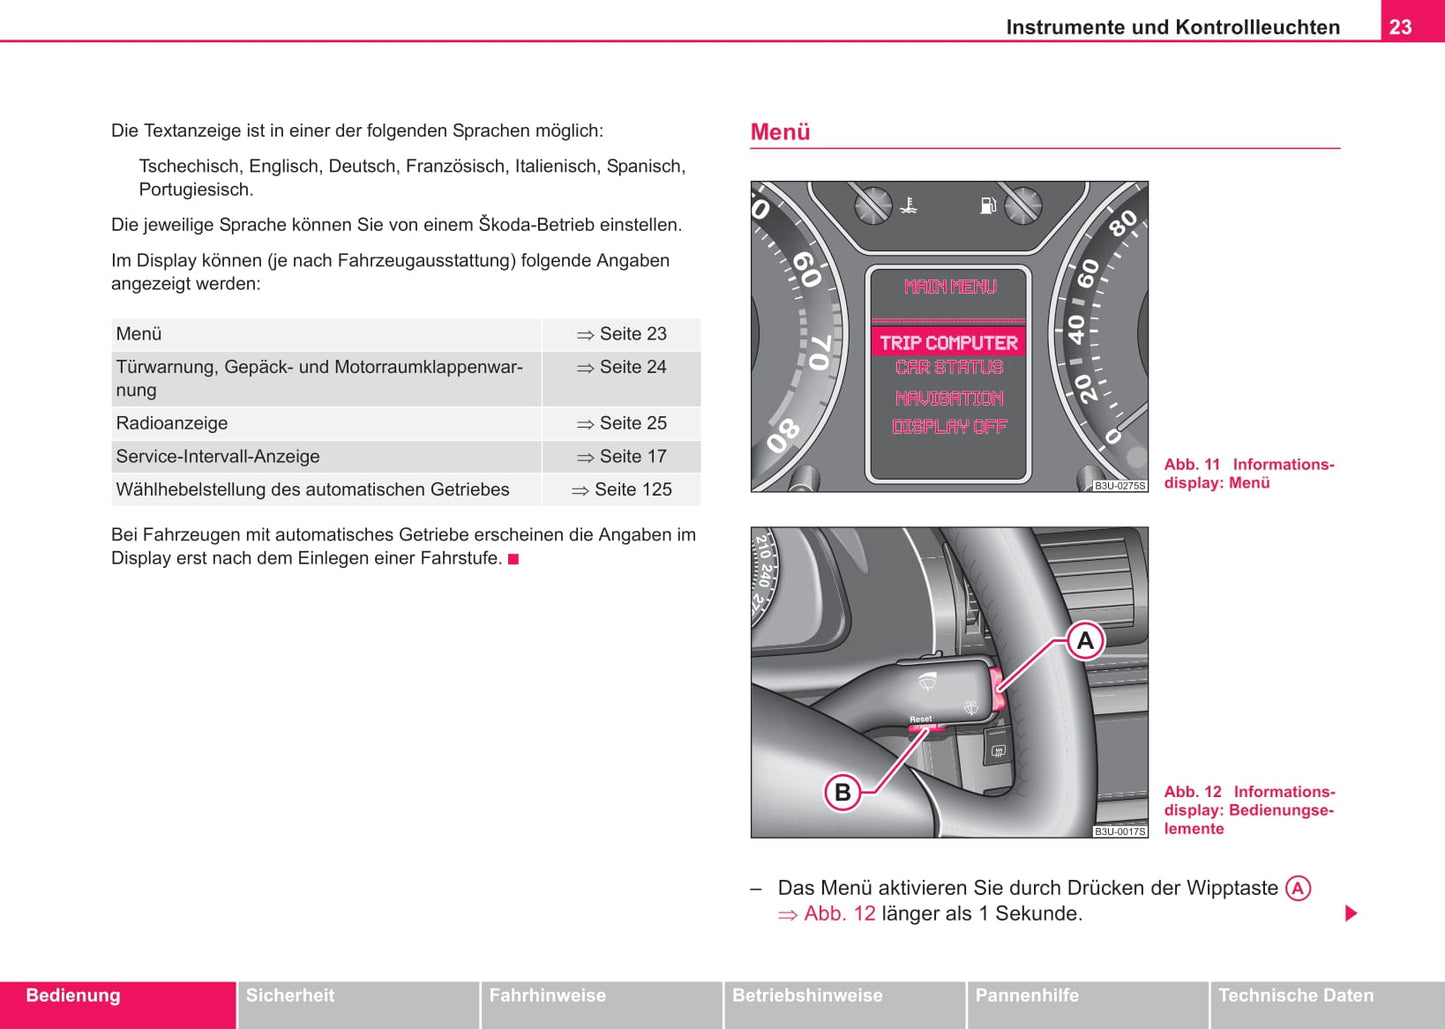Click the Abb. 11 Informationsdisplay image
Image resolution: width=1445 pixels, height=1029 pixels.
[948, 336]
